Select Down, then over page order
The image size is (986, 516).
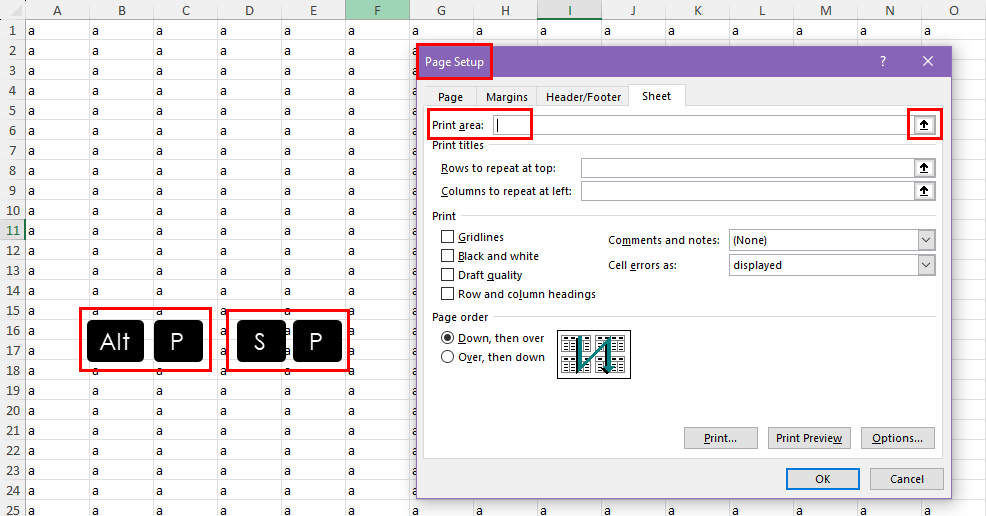point(447,338)
